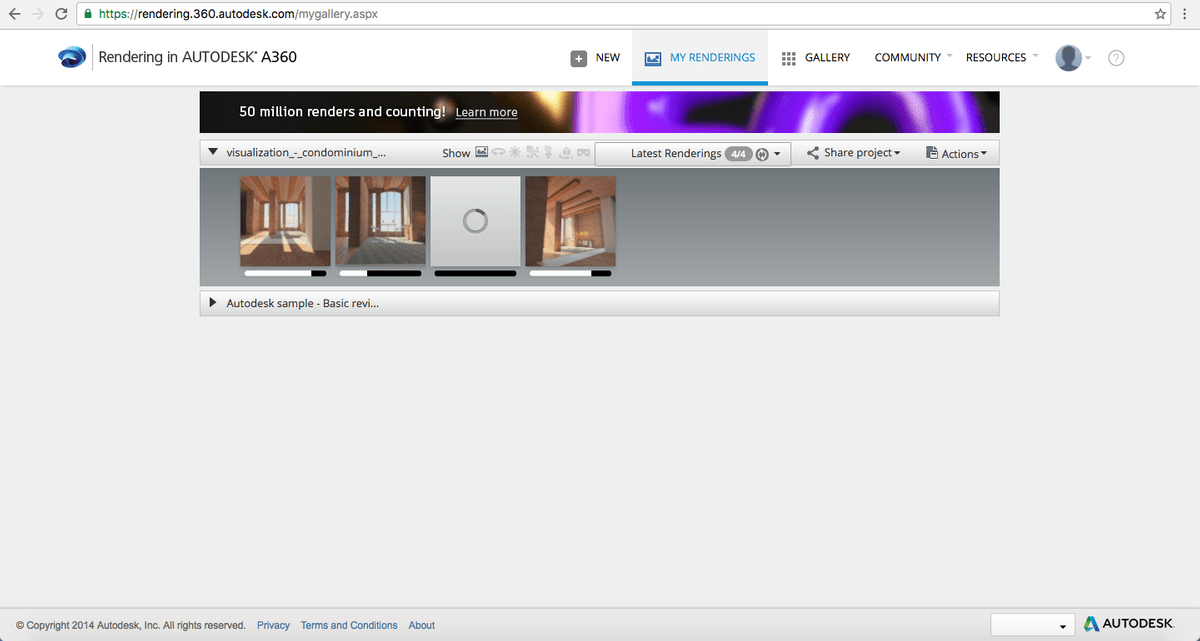Reload the page with the refresh icon
The width and height of the screenshot is (1200, 641).
coord(62,14)
